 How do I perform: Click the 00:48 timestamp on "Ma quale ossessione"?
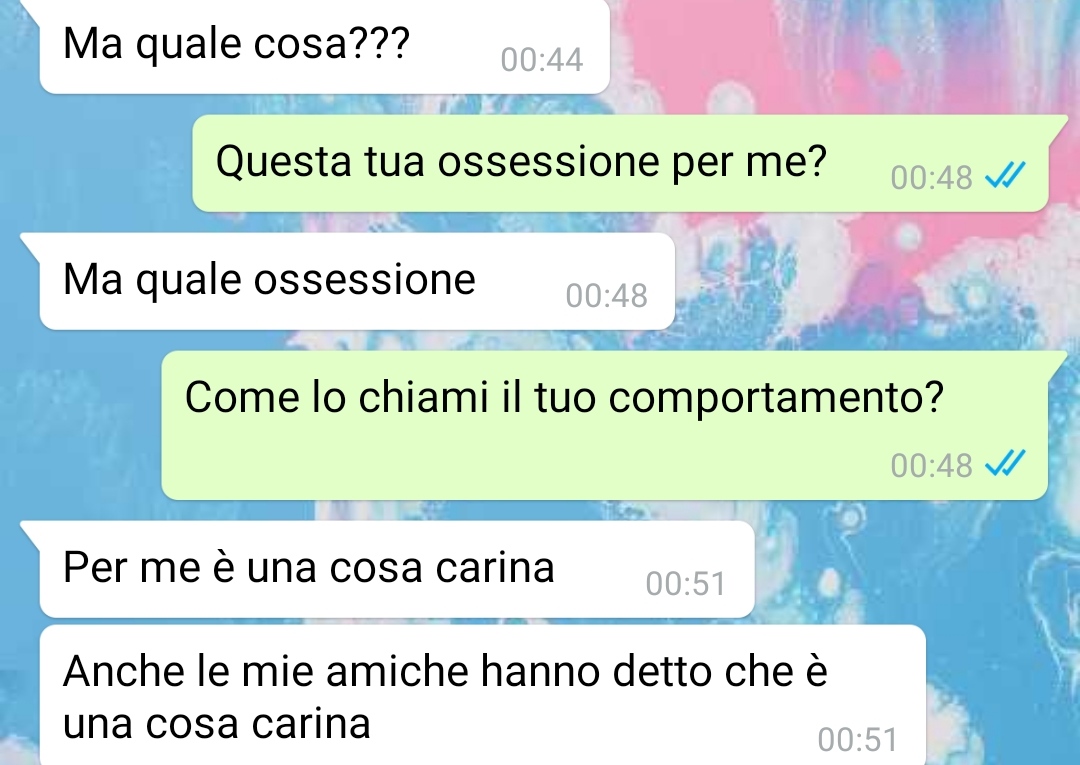pos(606,295)
